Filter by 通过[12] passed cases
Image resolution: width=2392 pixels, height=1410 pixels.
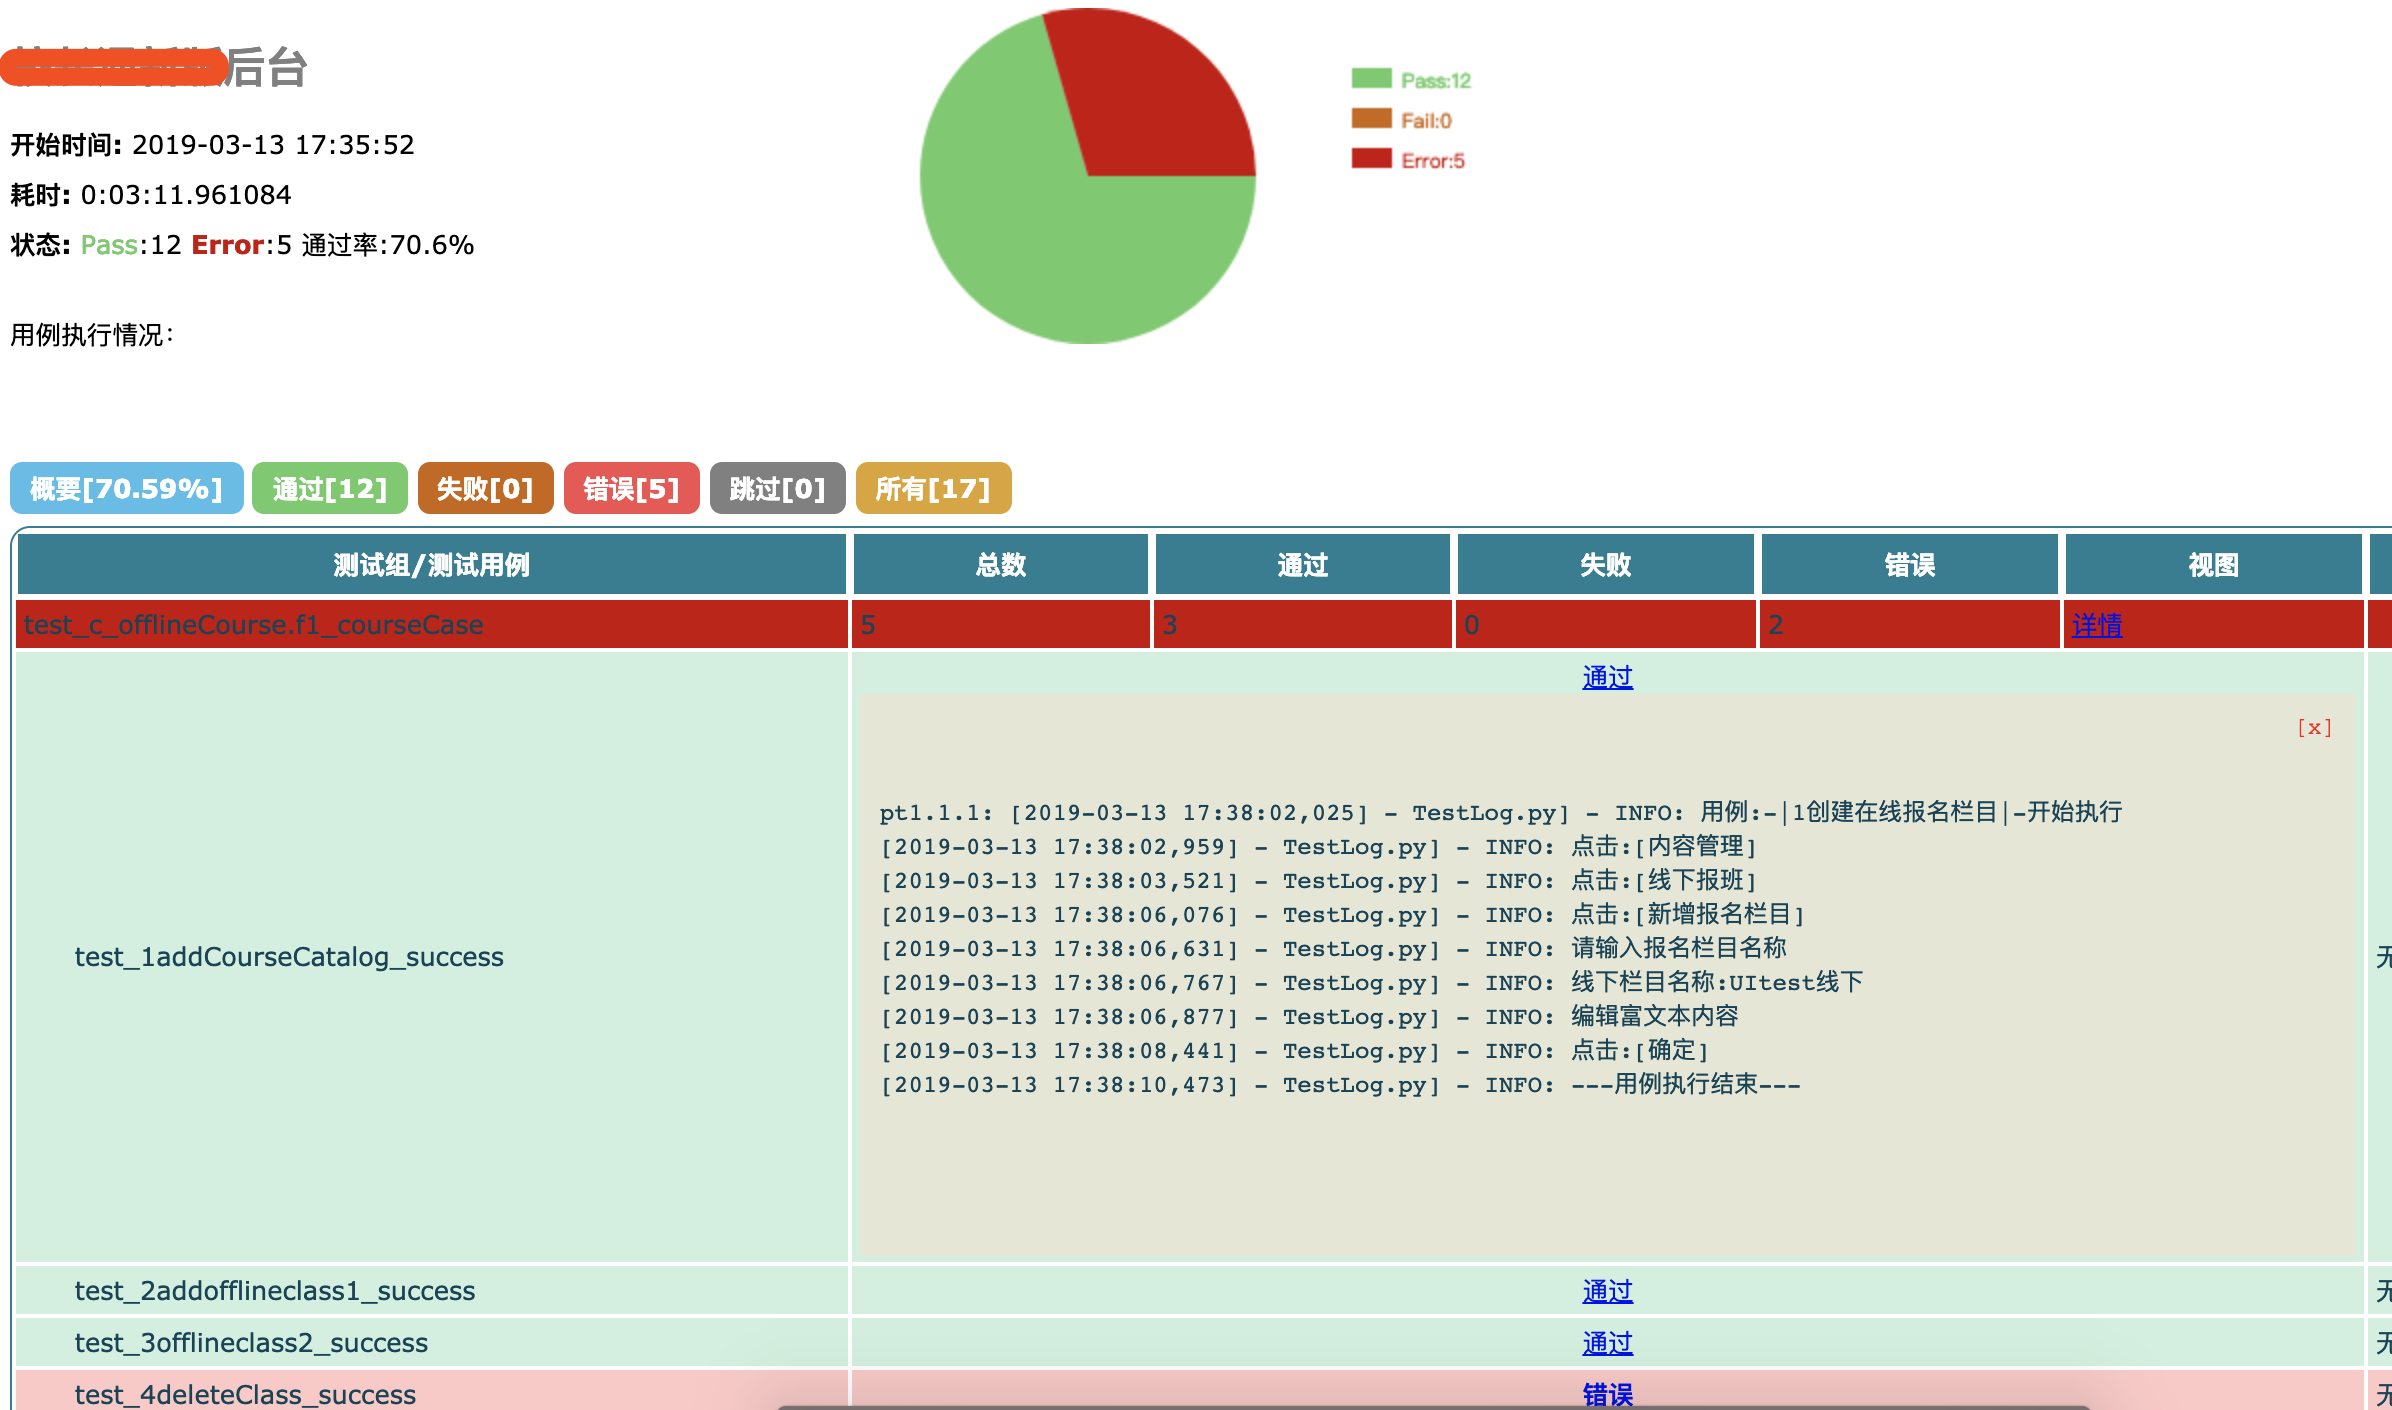329,489
